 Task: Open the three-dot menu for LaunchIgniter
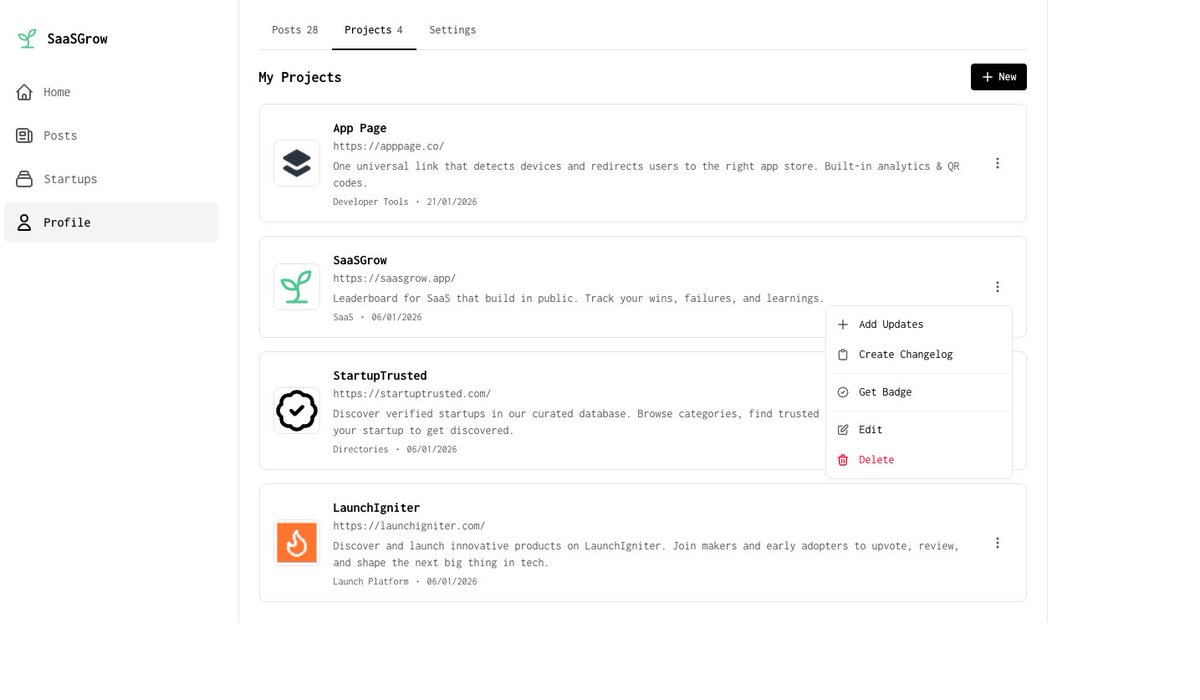click(997, 543)
